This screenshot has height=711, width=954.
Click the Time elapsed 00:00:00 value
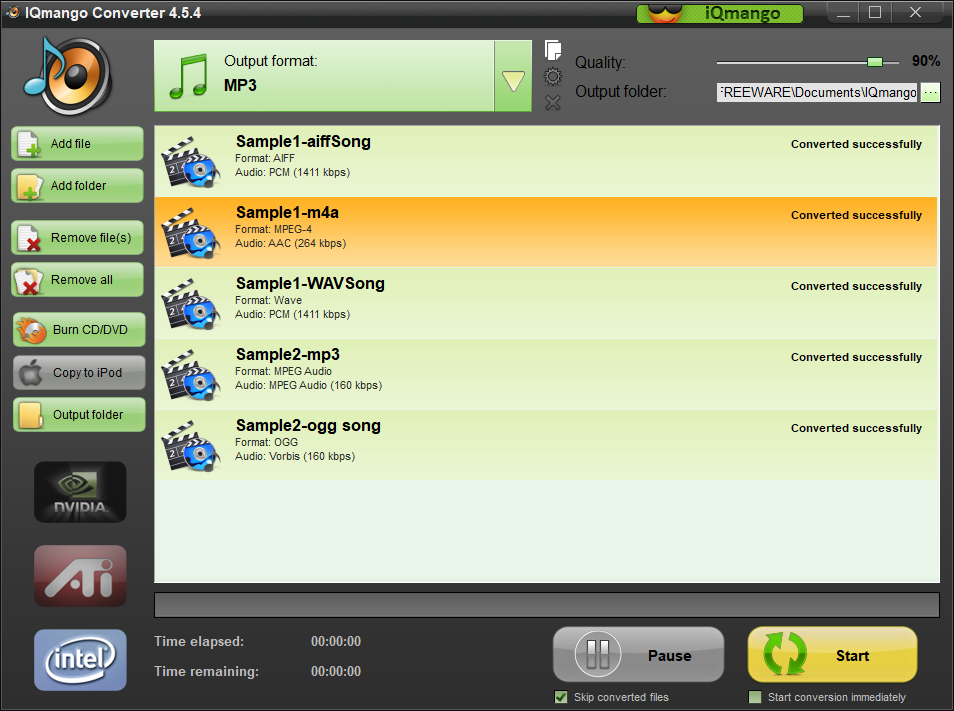pos(336,642)
